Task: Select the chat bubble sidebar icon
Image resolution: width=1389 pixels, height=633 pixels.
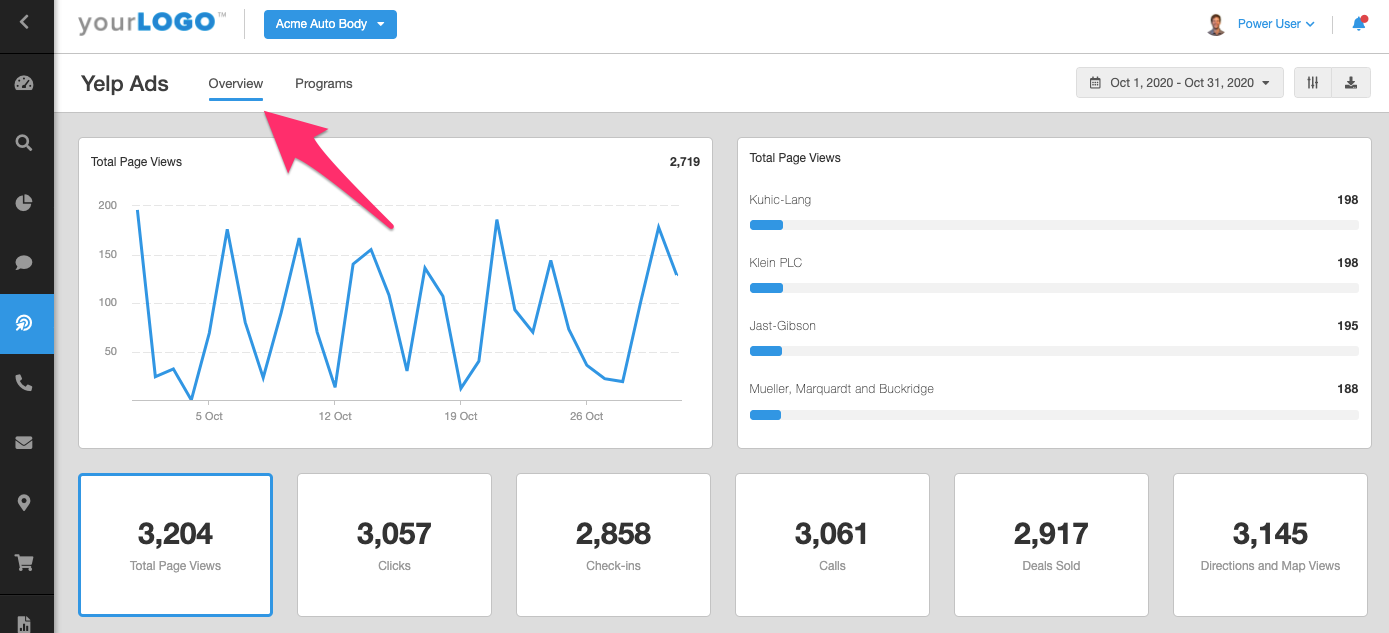Action: point(25,263)
